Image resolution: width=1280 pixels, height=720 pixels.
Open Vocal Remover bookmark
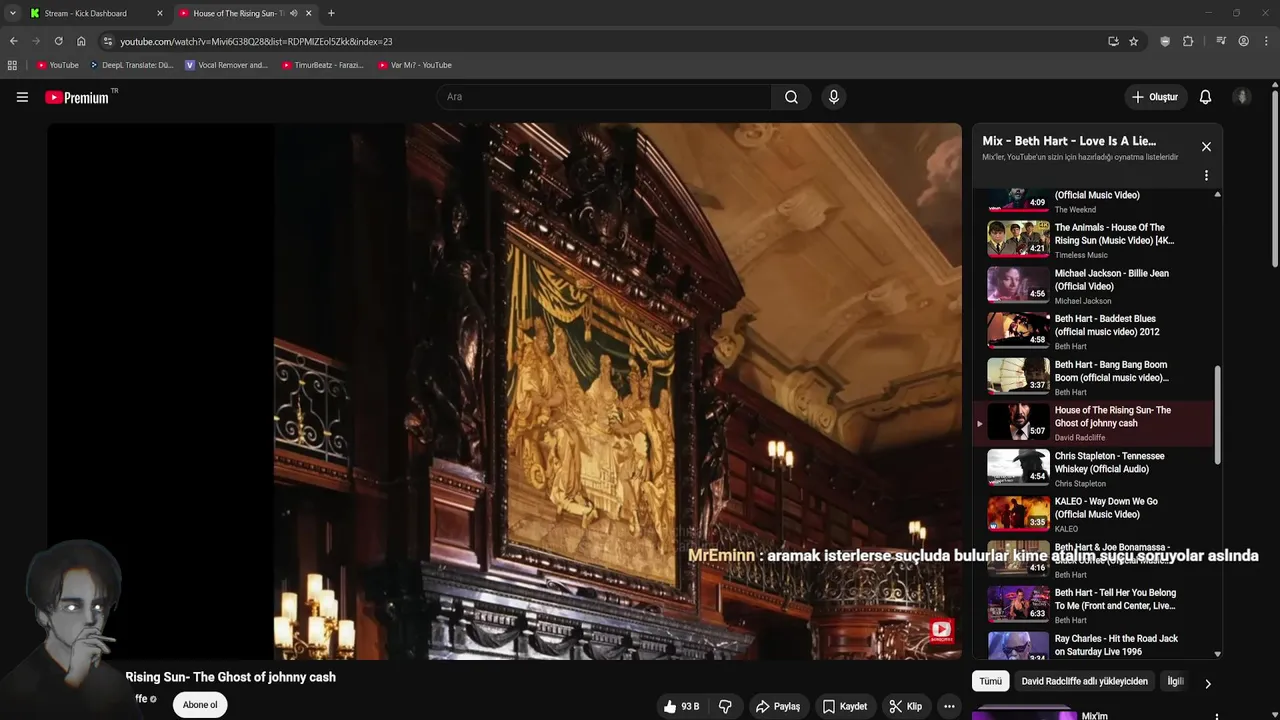click(x=226, y=65)
